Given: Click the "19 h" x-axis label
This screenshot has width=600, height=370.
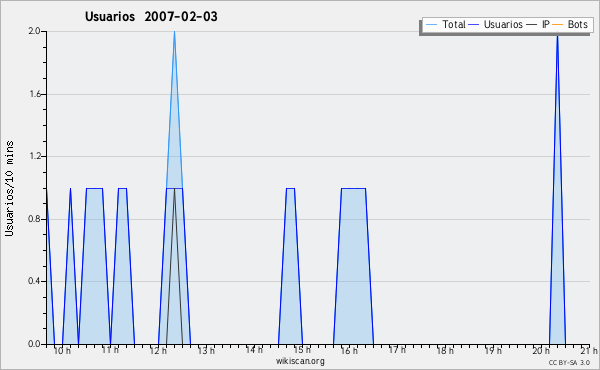Looking at the screenshot, I should click(493, 351).
